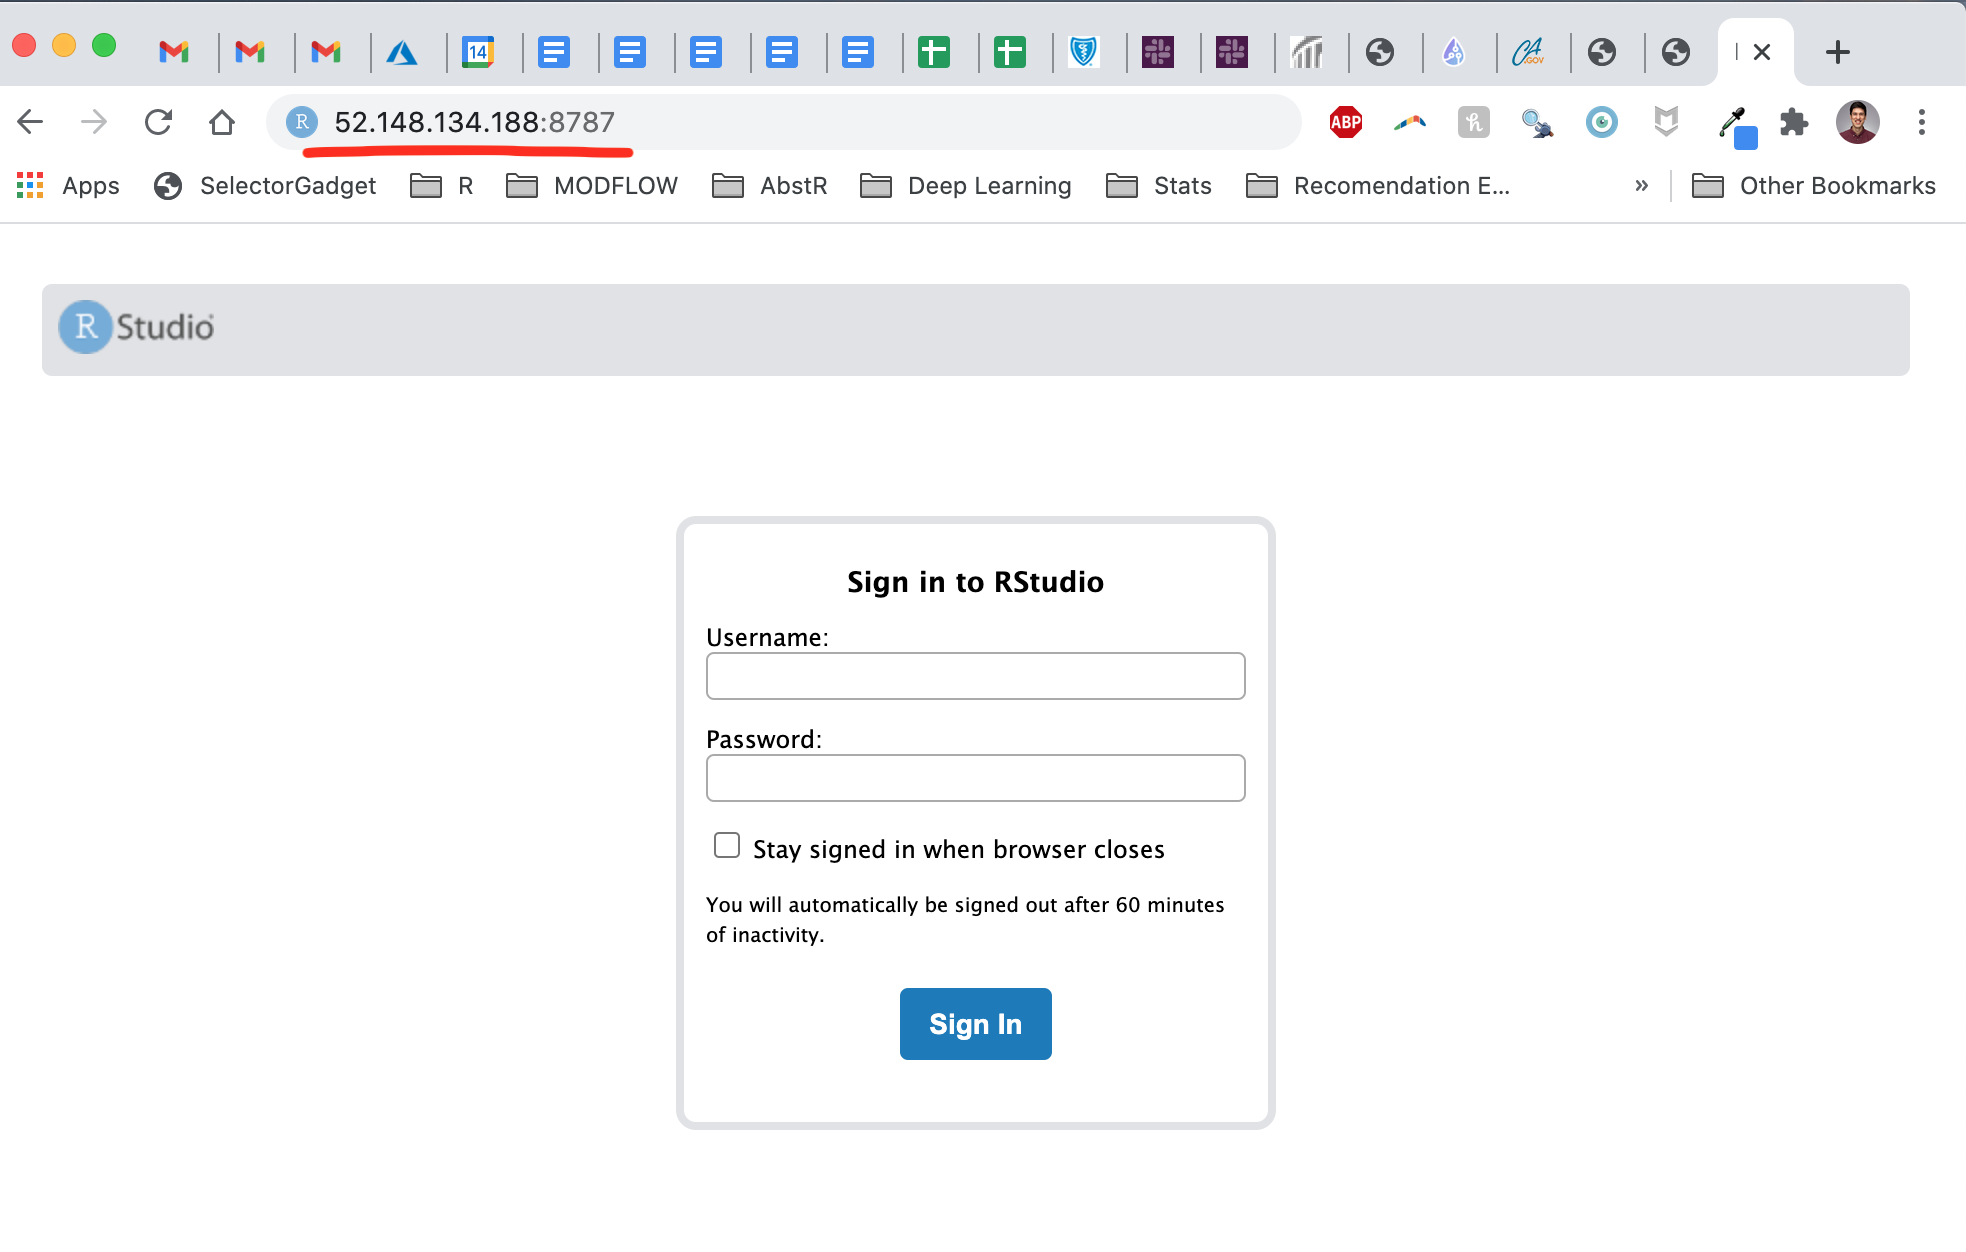1966x1252 pixels.
Task: Open the browser home page
Action: (222, 122)
